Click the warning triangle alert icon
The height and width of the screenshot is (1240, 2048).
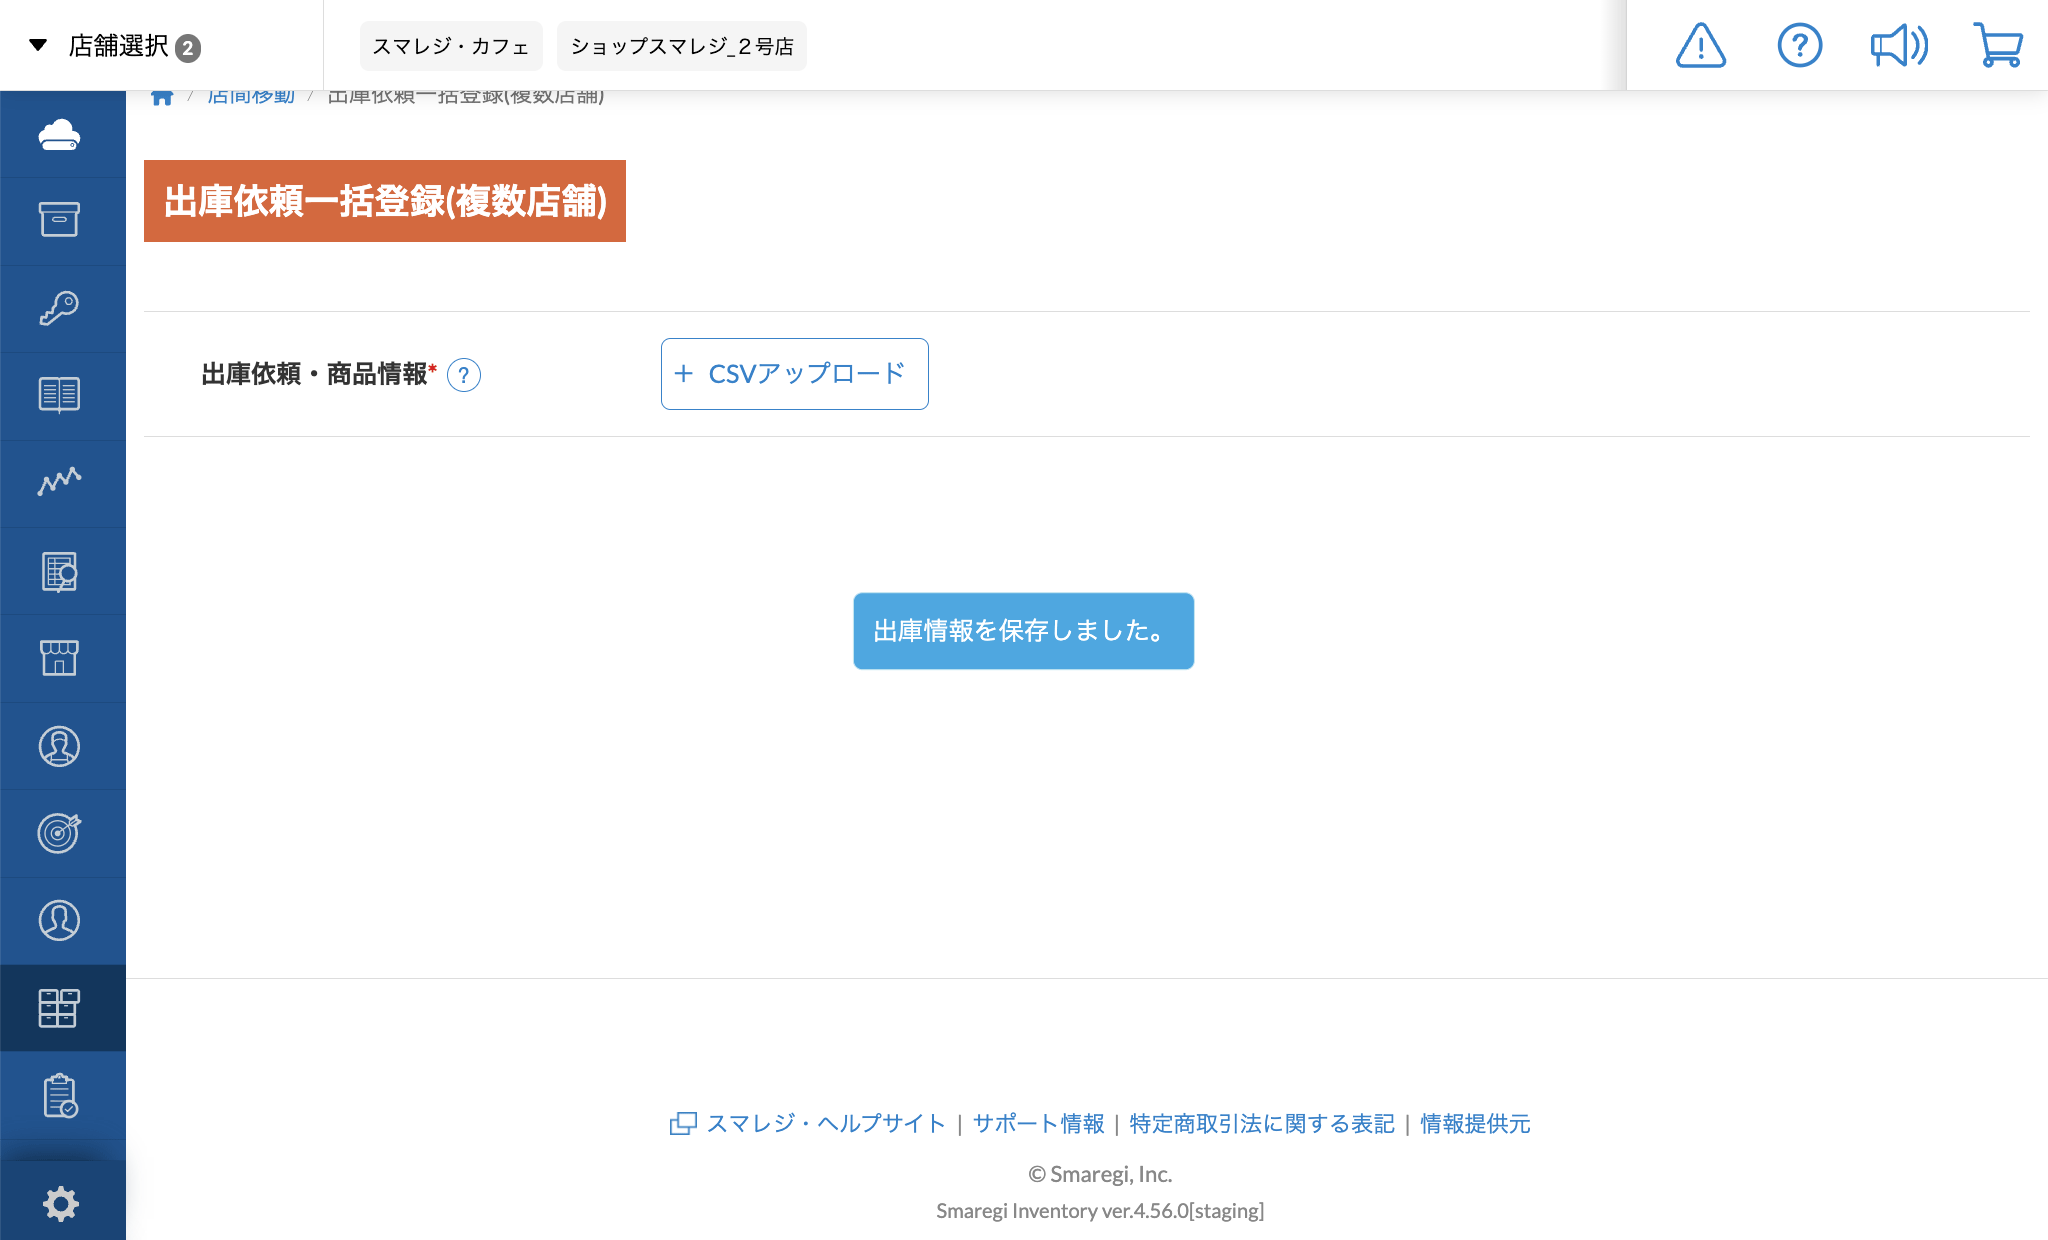point(1700,45)
